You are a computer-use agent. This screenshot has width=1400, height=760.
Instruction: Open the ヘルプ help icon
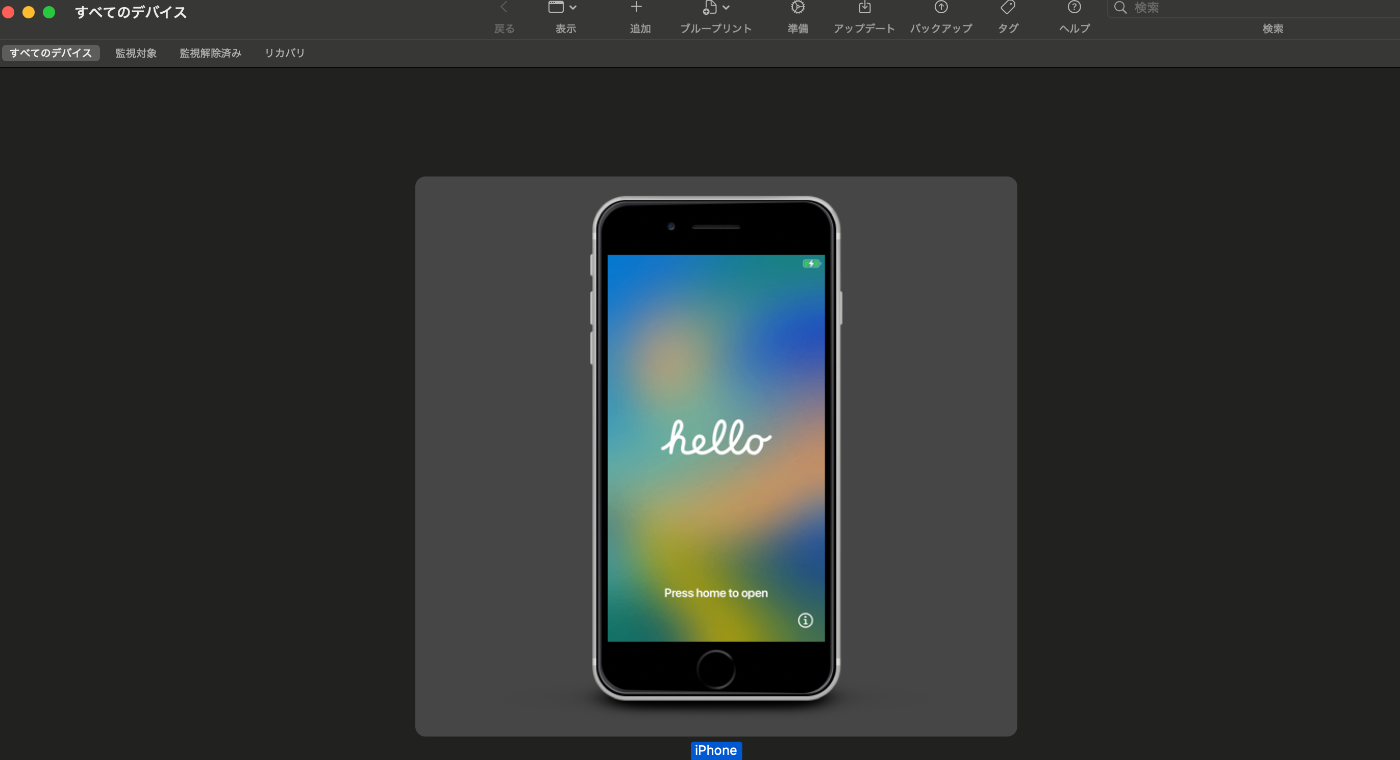pyautogui.click(x=1074, y=7)
